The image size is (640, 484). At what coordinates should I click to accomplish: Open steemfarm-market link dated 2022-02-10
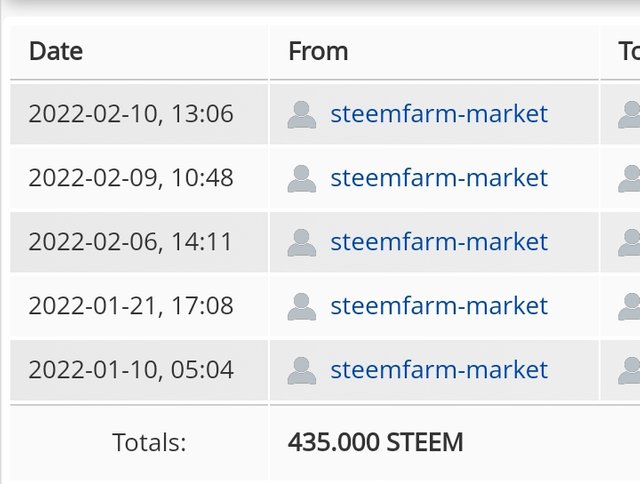(439, 114)
